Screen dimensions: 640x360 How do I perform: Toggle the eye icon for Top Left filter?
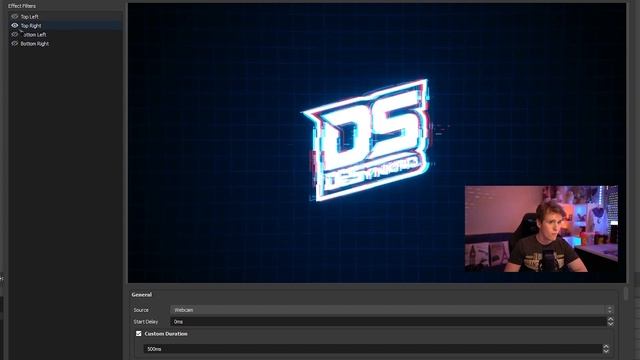(x=15, y=17)
